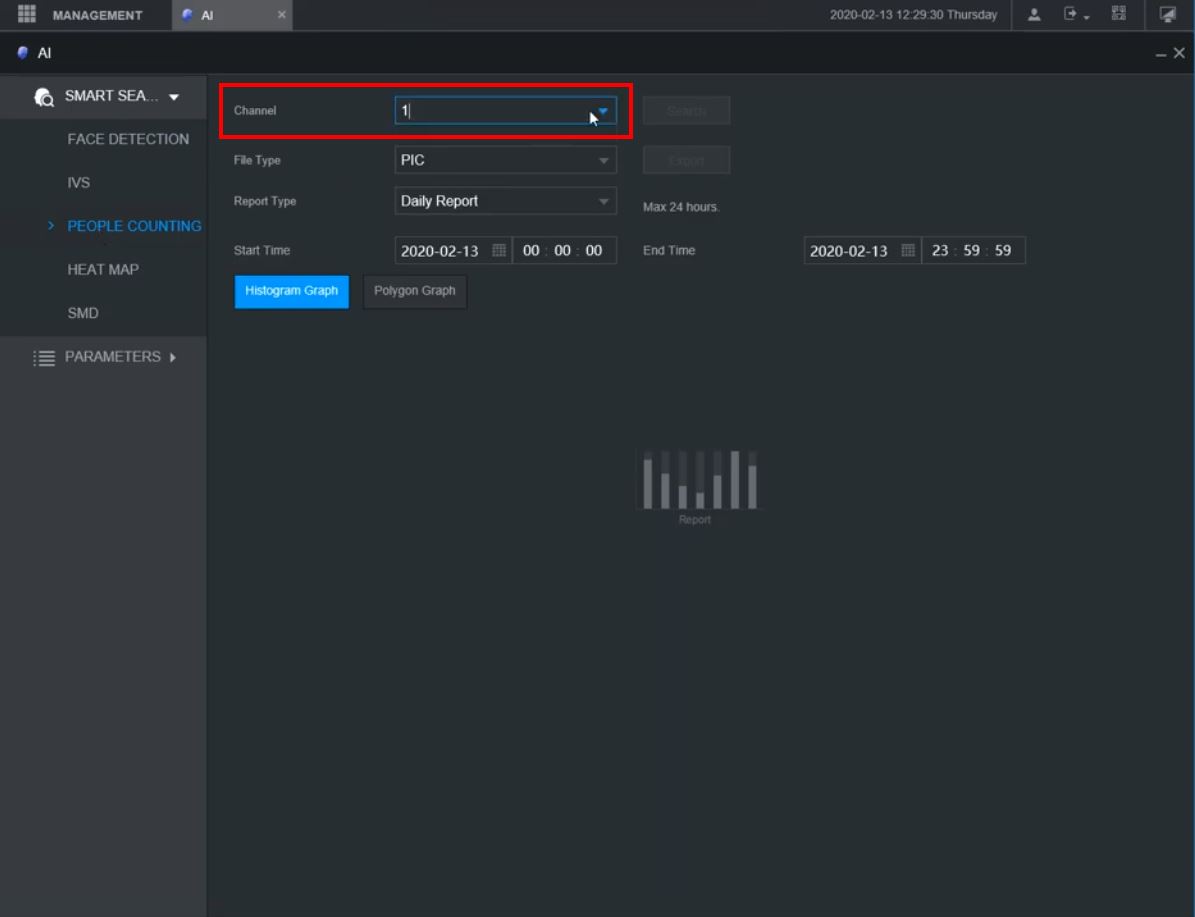Open the Start Time calendar picker
This screenshot has height=917, width=1195.
[499, 250]
